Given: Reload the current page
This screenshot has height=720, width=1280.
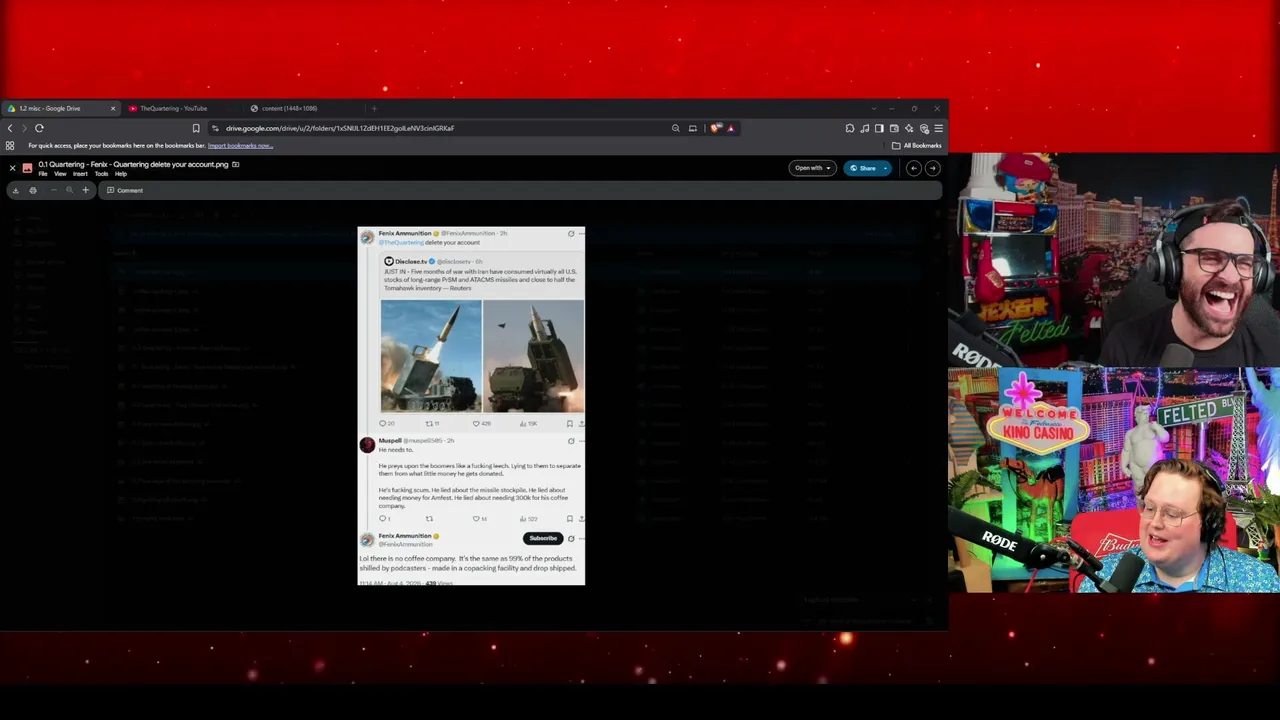Looking at the screenshot, I should (39, 128).
